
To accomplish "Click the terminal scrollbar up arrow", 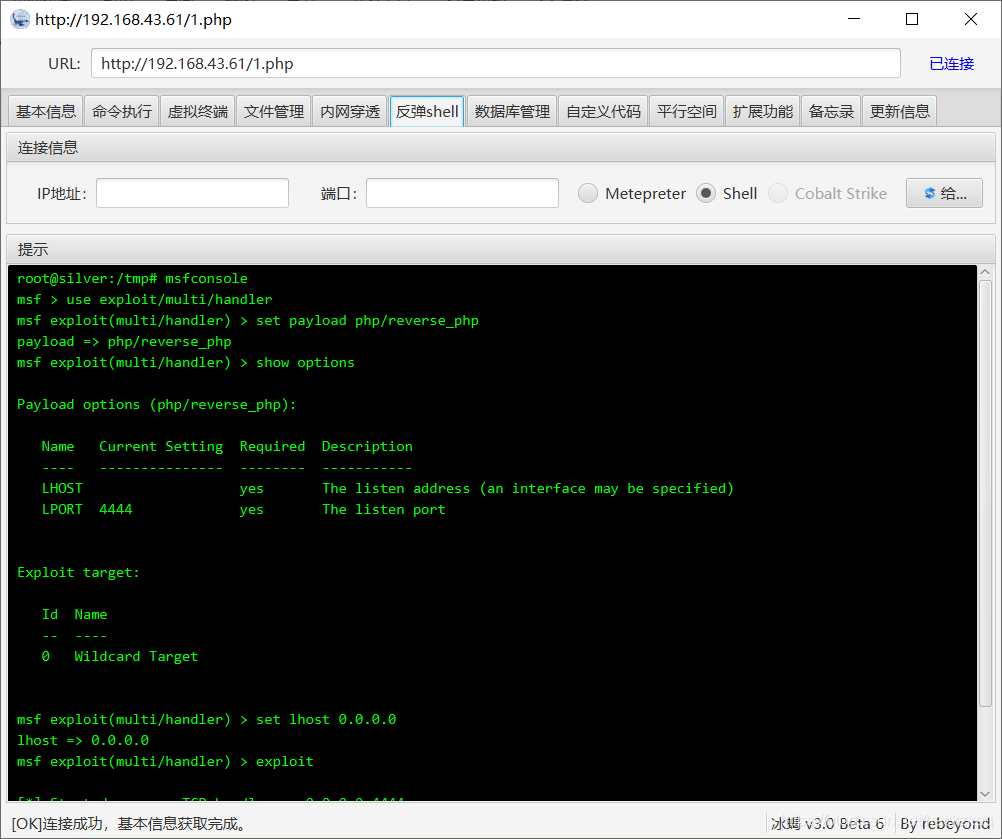I will click(x=985, y=272).
